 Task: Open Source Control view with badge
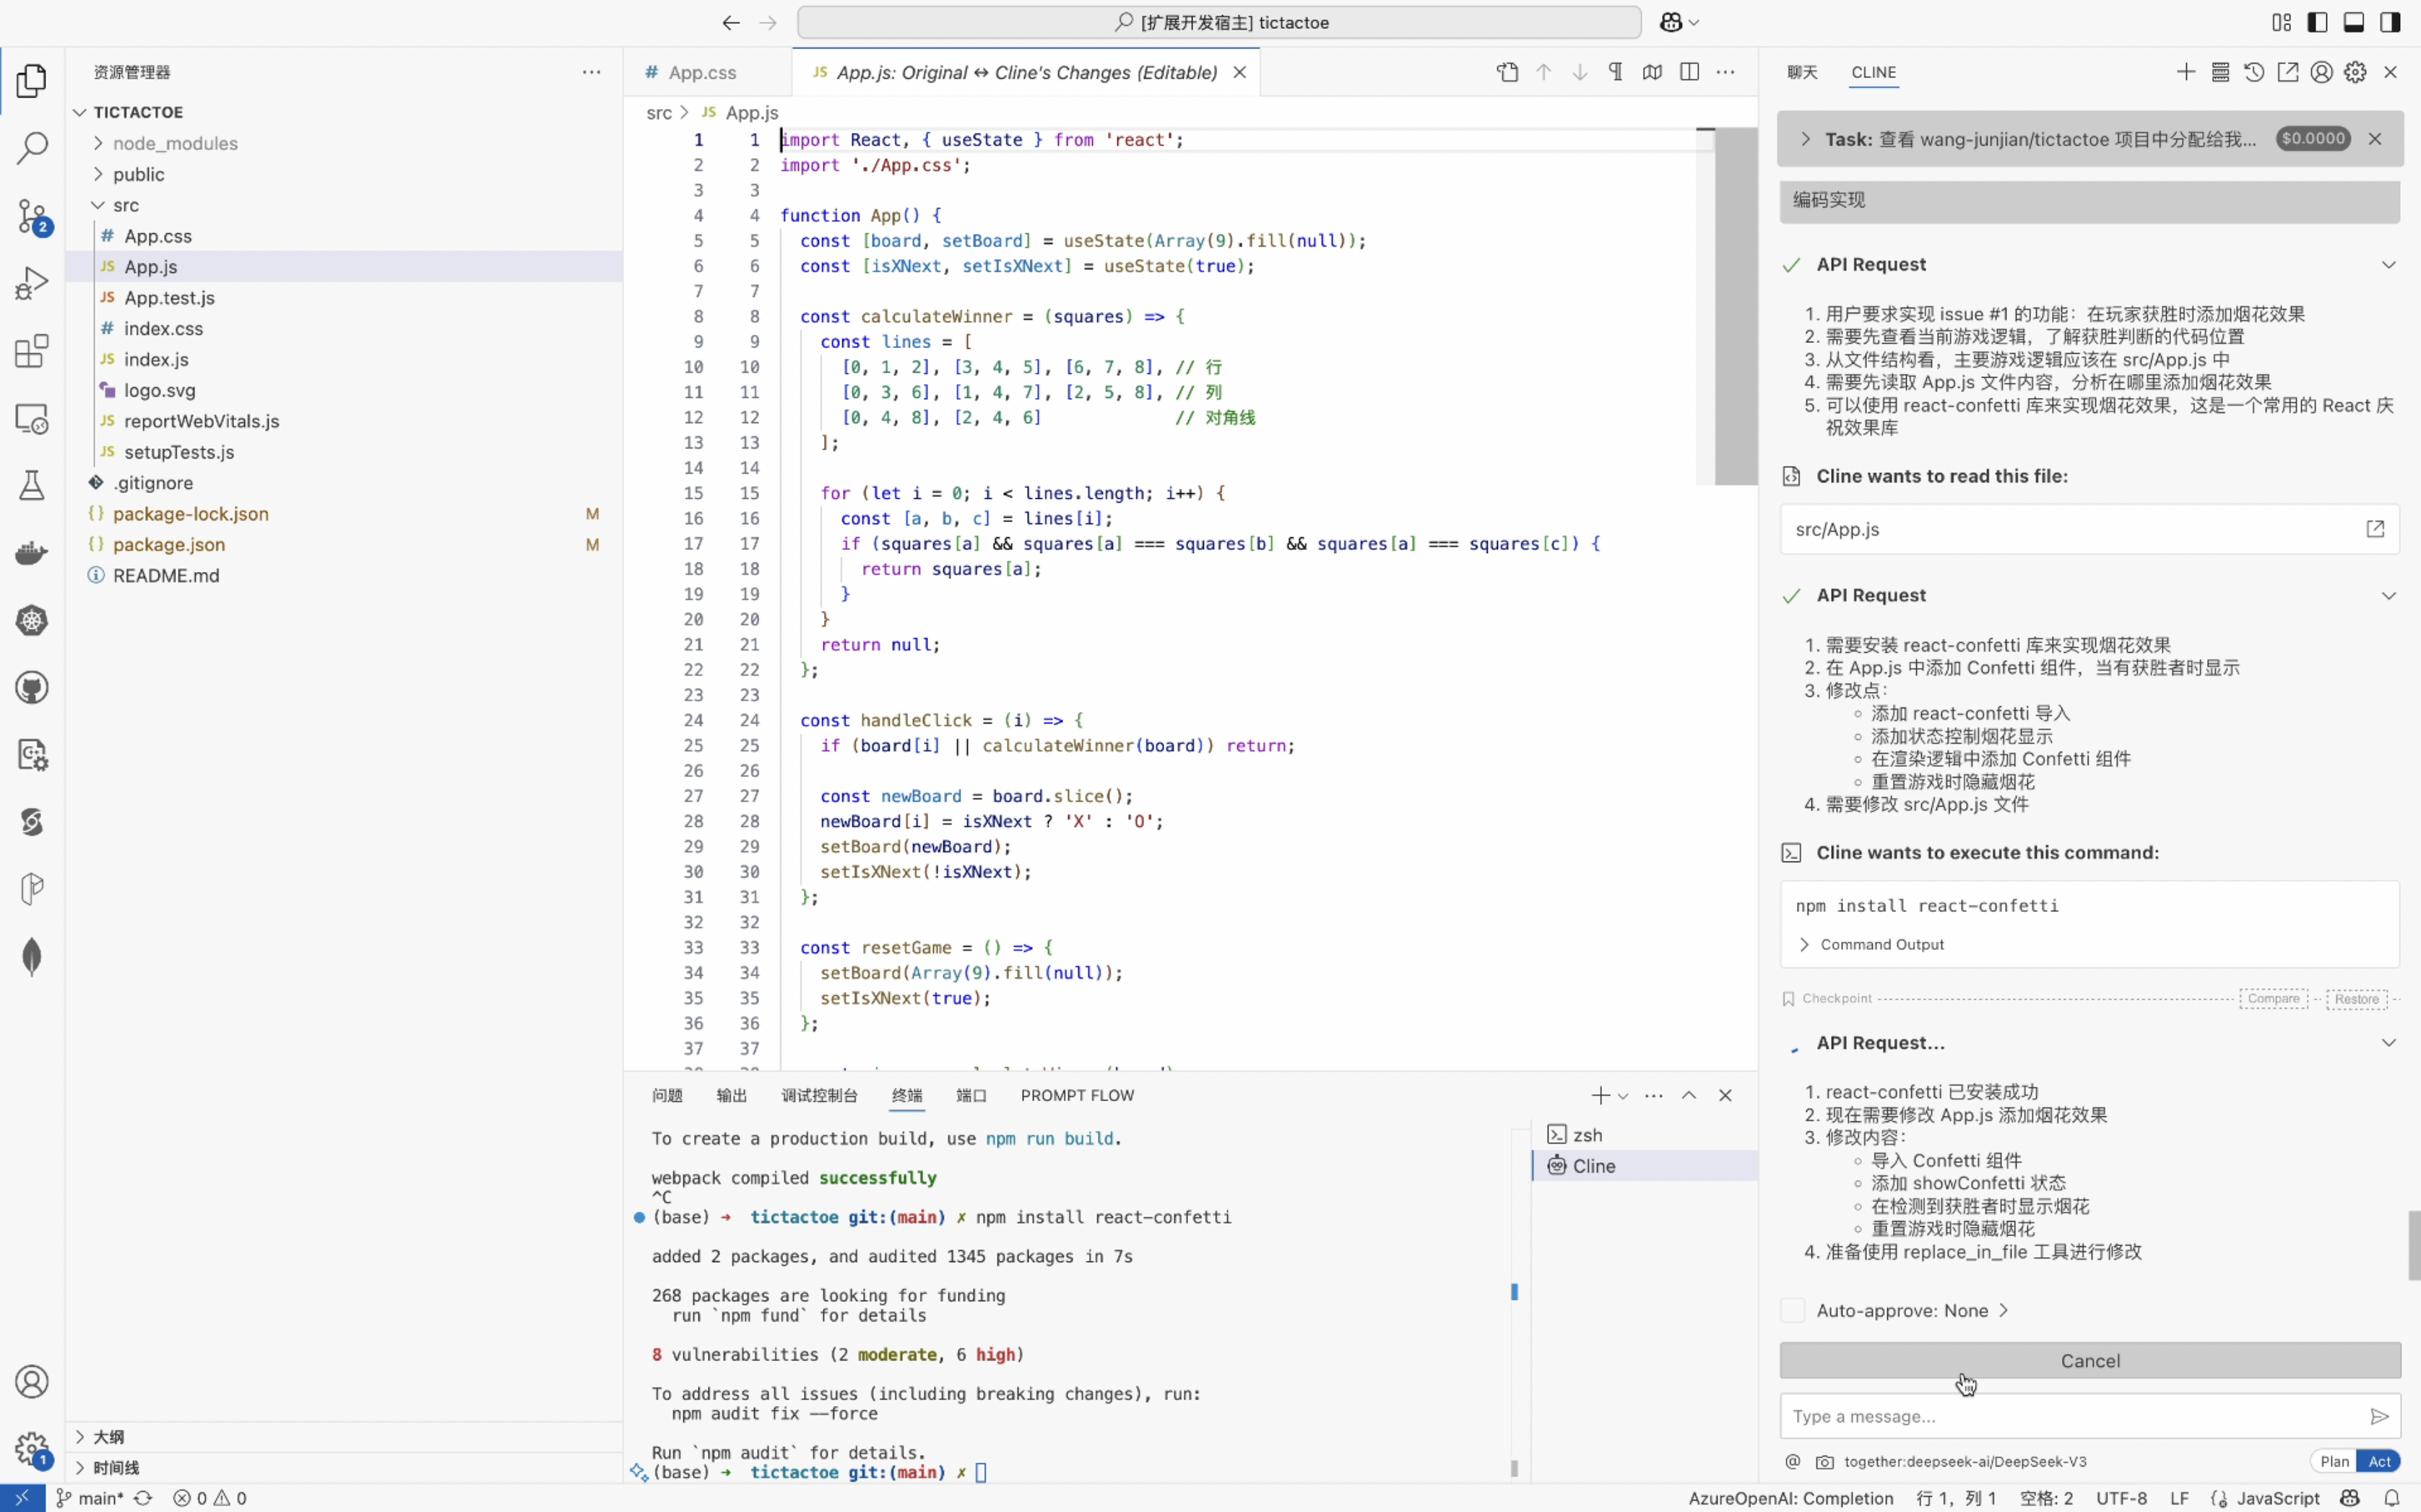tap(32, 216)
